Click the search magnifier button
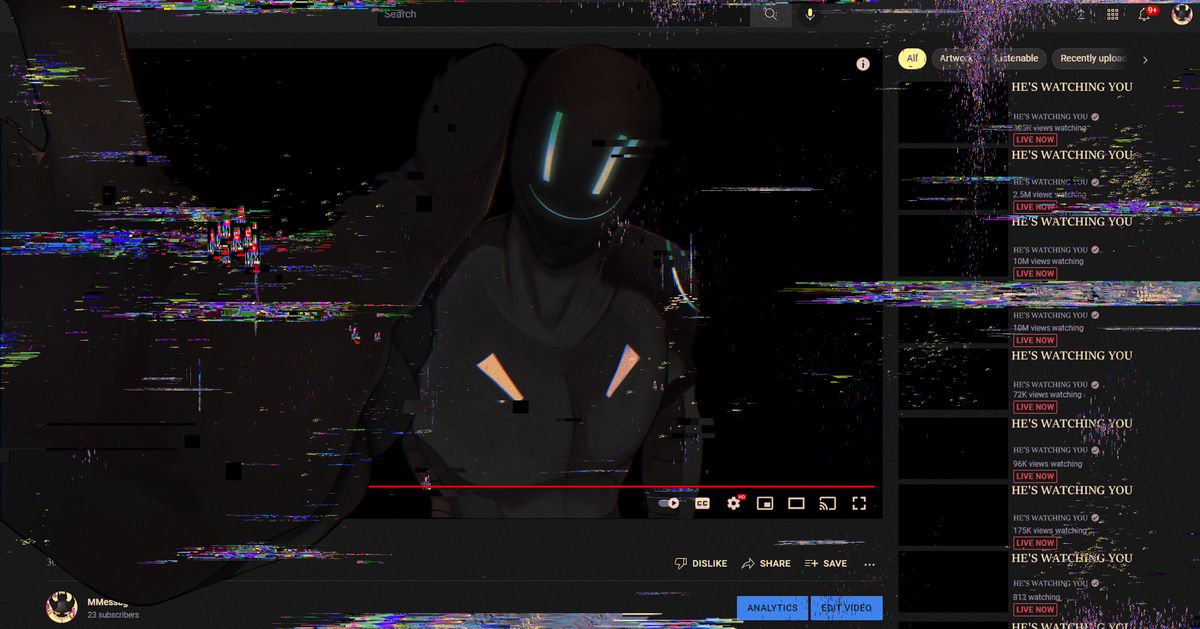1200x629 pixels. click(770, 14)
